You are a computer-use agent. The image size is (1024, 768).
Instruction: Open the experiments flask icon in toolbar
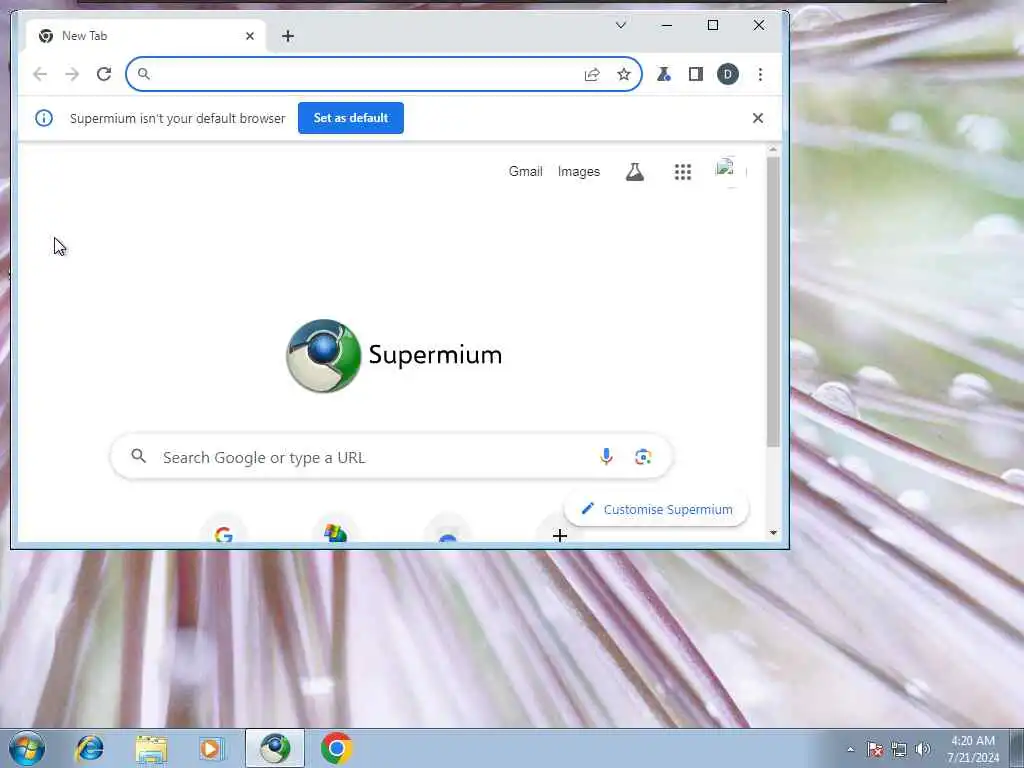pos(664,74)
